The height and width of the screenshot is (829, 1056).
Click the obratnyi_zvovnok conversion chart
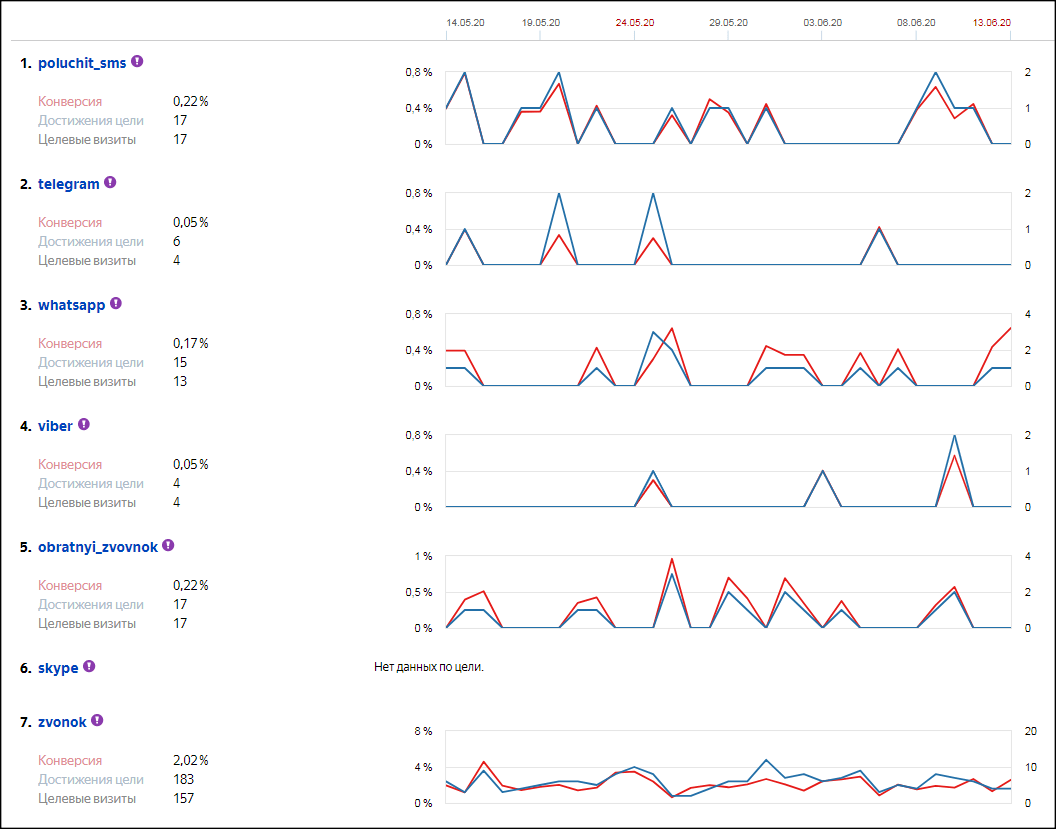tap(728, 595)
